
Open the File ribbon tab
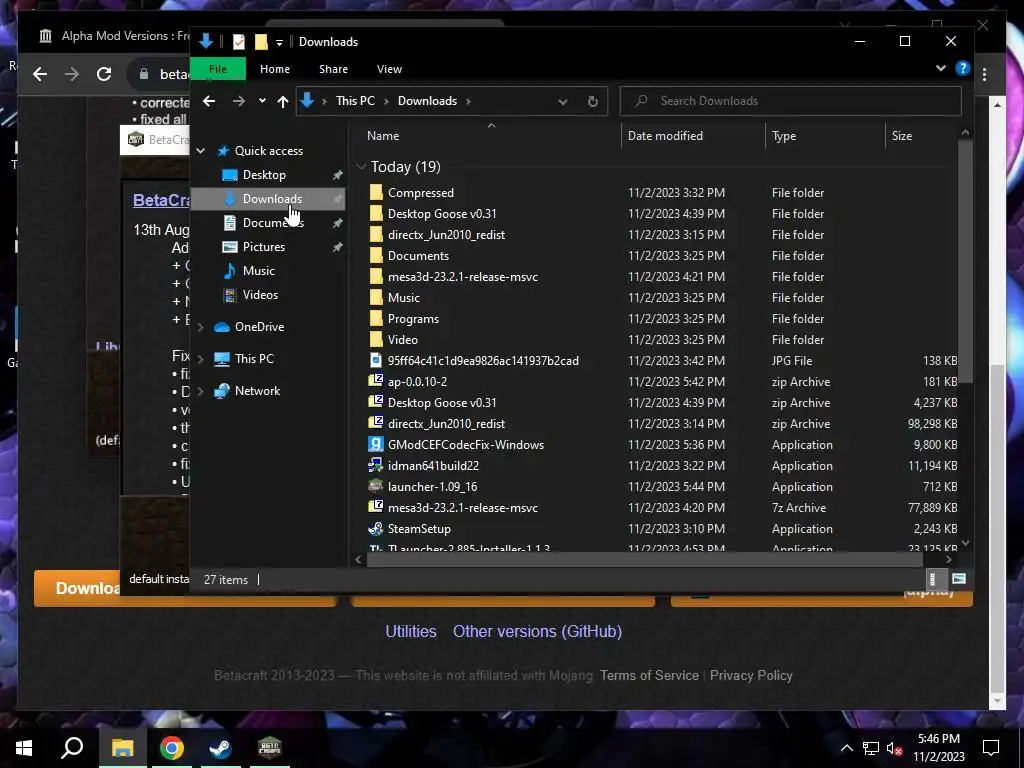coord(217,69)
